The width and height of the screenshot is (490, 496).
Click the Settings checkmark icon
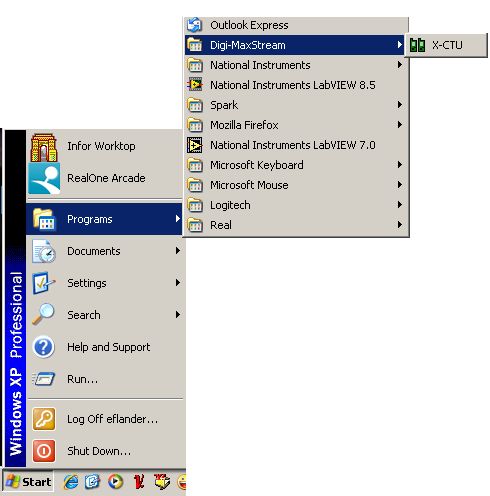[44, 283]
